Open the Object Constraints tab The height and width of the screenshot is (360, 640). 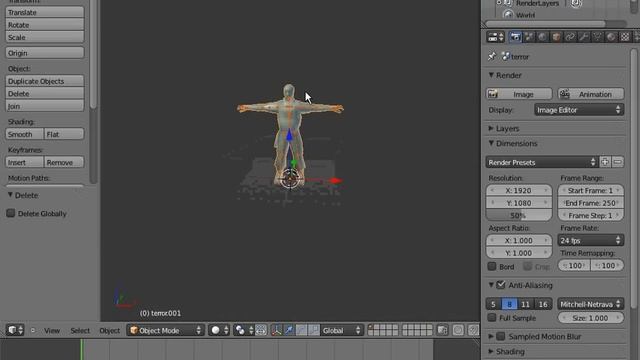tap(570, 37)
